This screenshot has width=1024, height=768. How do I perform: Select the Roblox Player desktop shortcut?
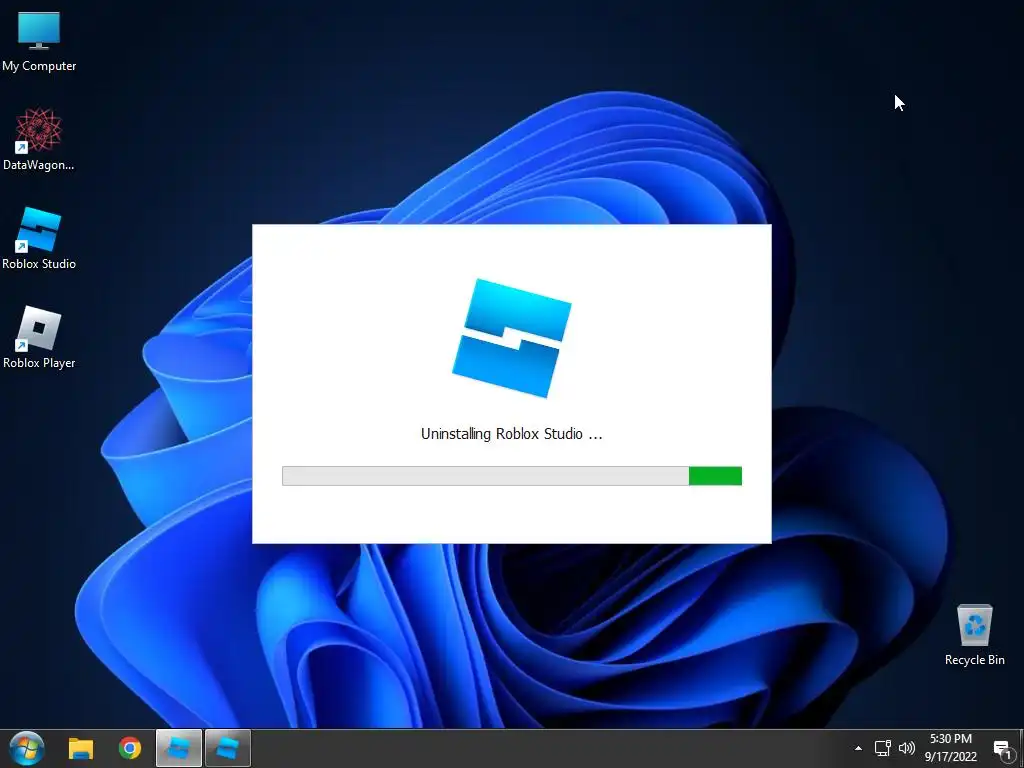pyautogui.click(x=39, y=337)
